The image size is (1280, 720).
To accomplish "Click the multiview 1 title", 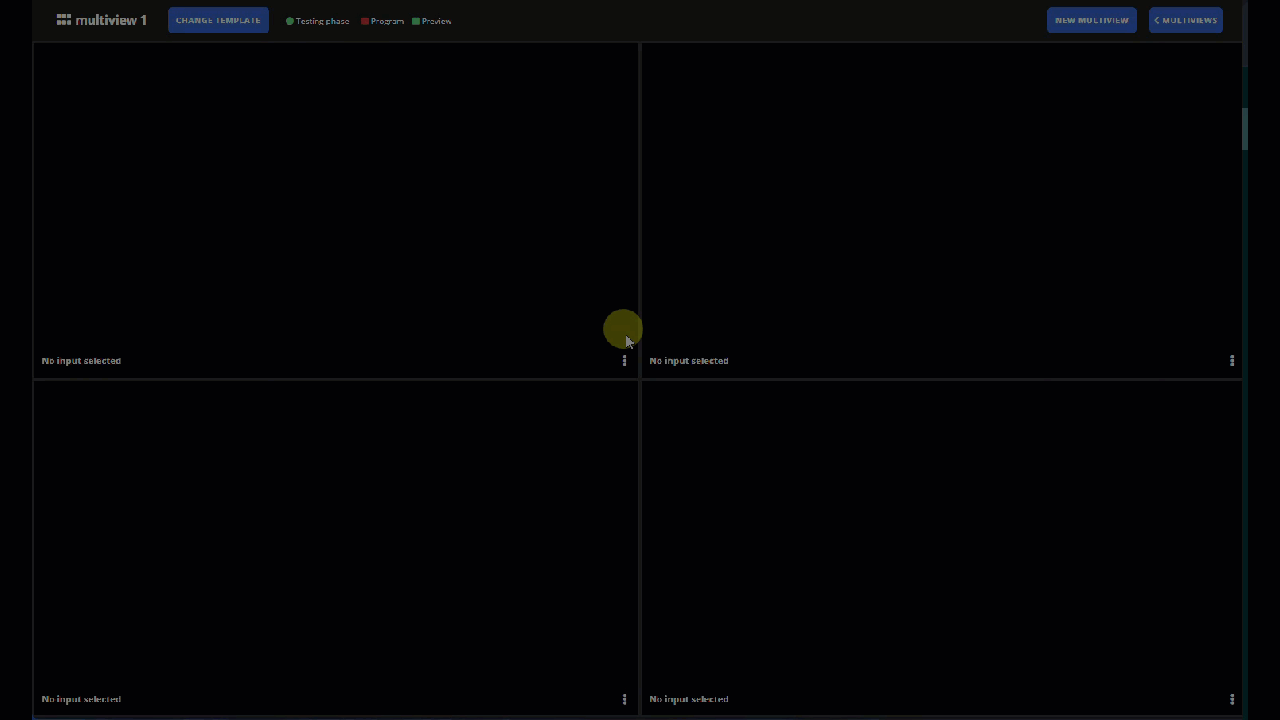I will (111, 20).
